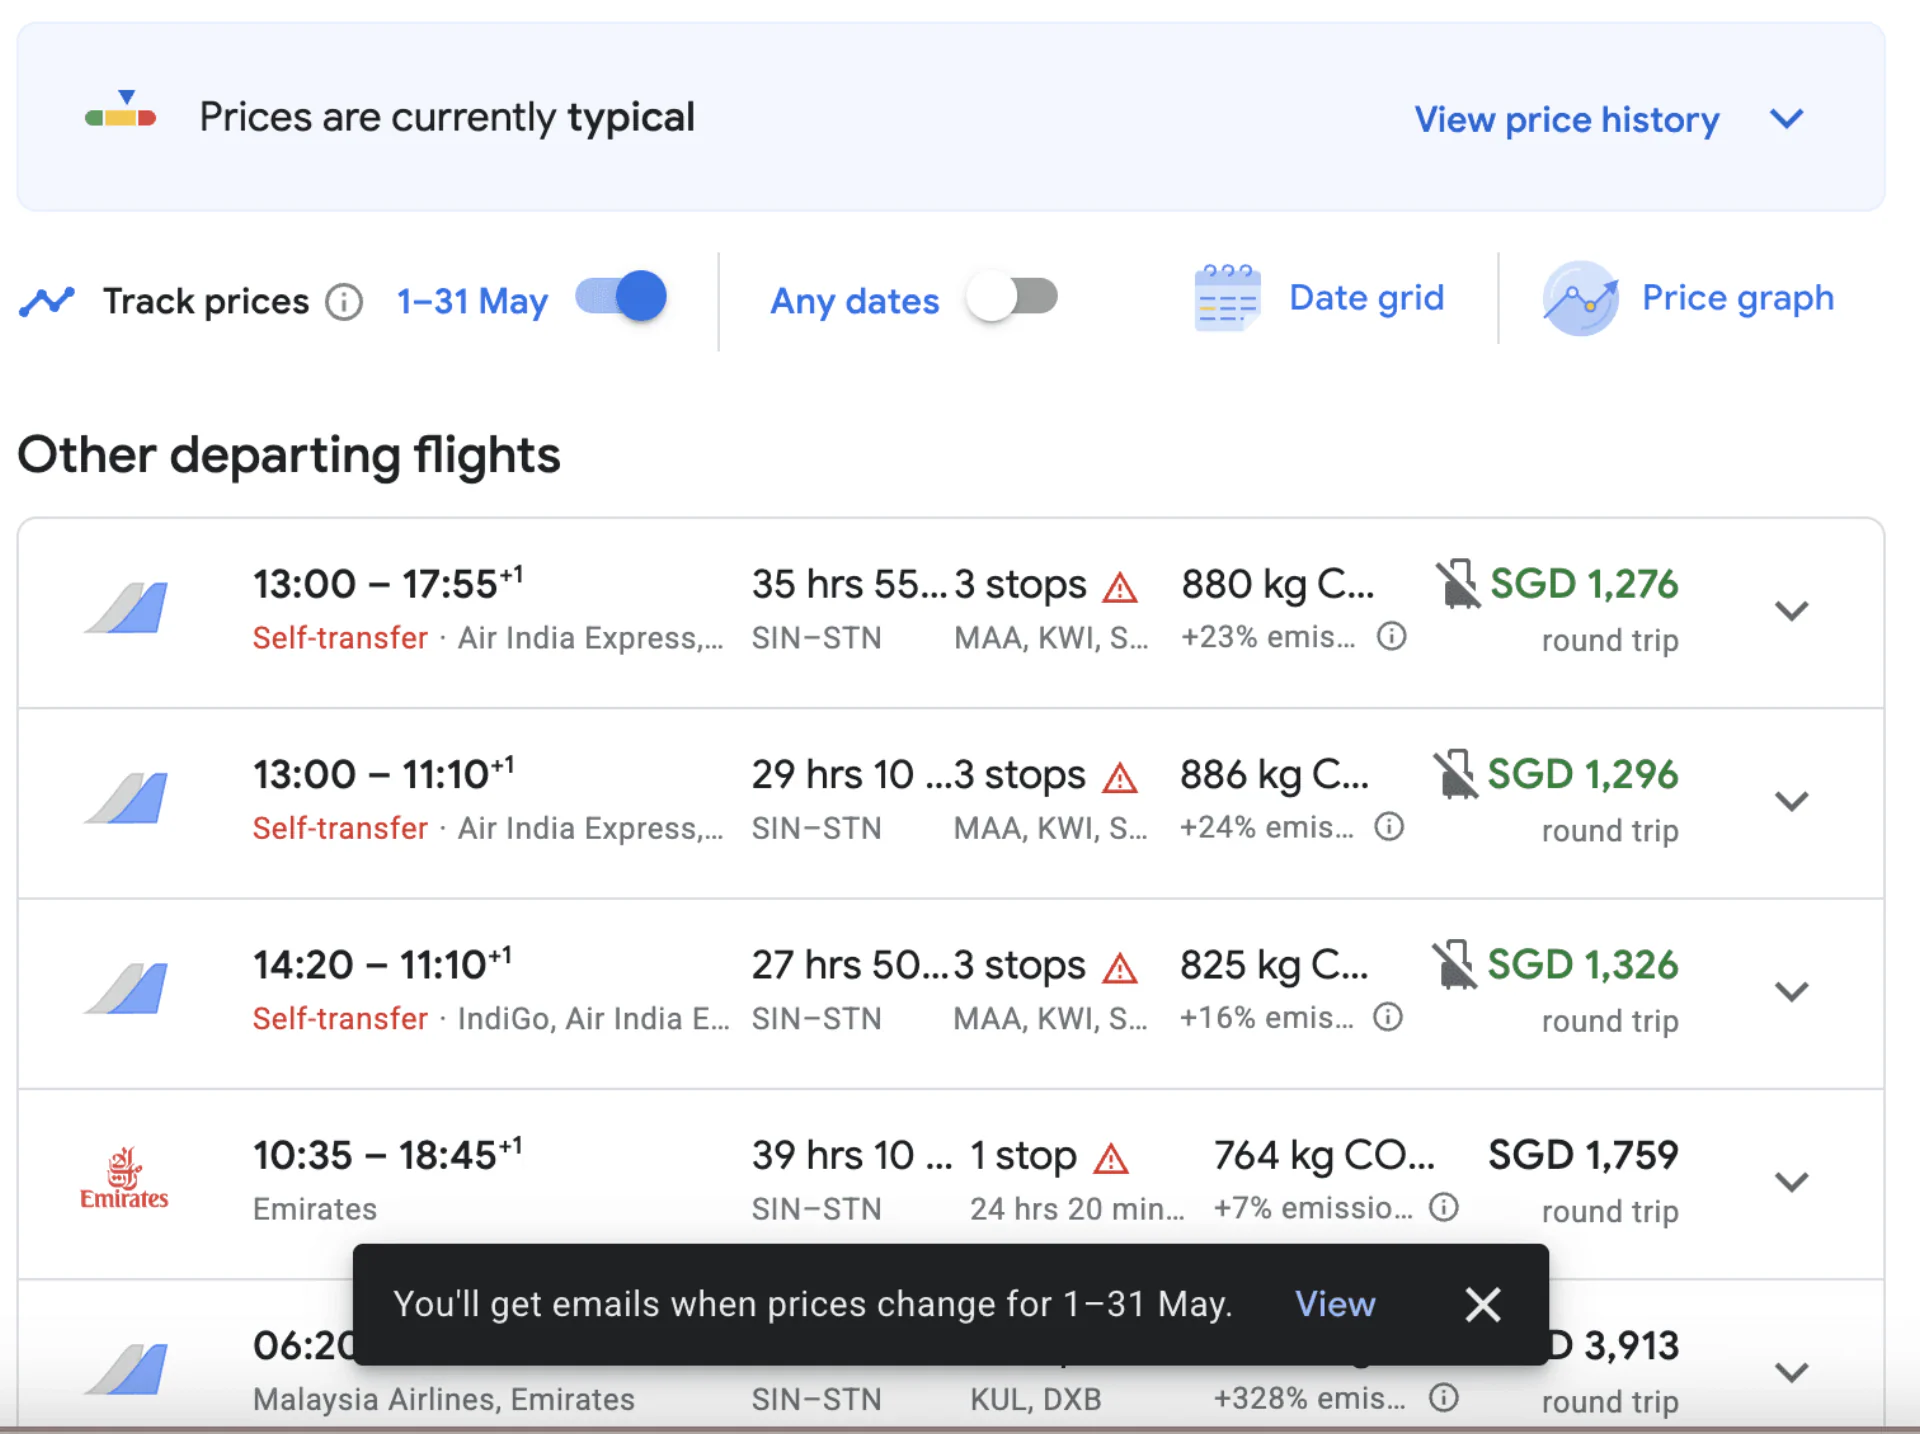The image size is (1920, 1434).
Task: Open the Price graph view
Action: pyautogui.click(x=1737, y=298)
